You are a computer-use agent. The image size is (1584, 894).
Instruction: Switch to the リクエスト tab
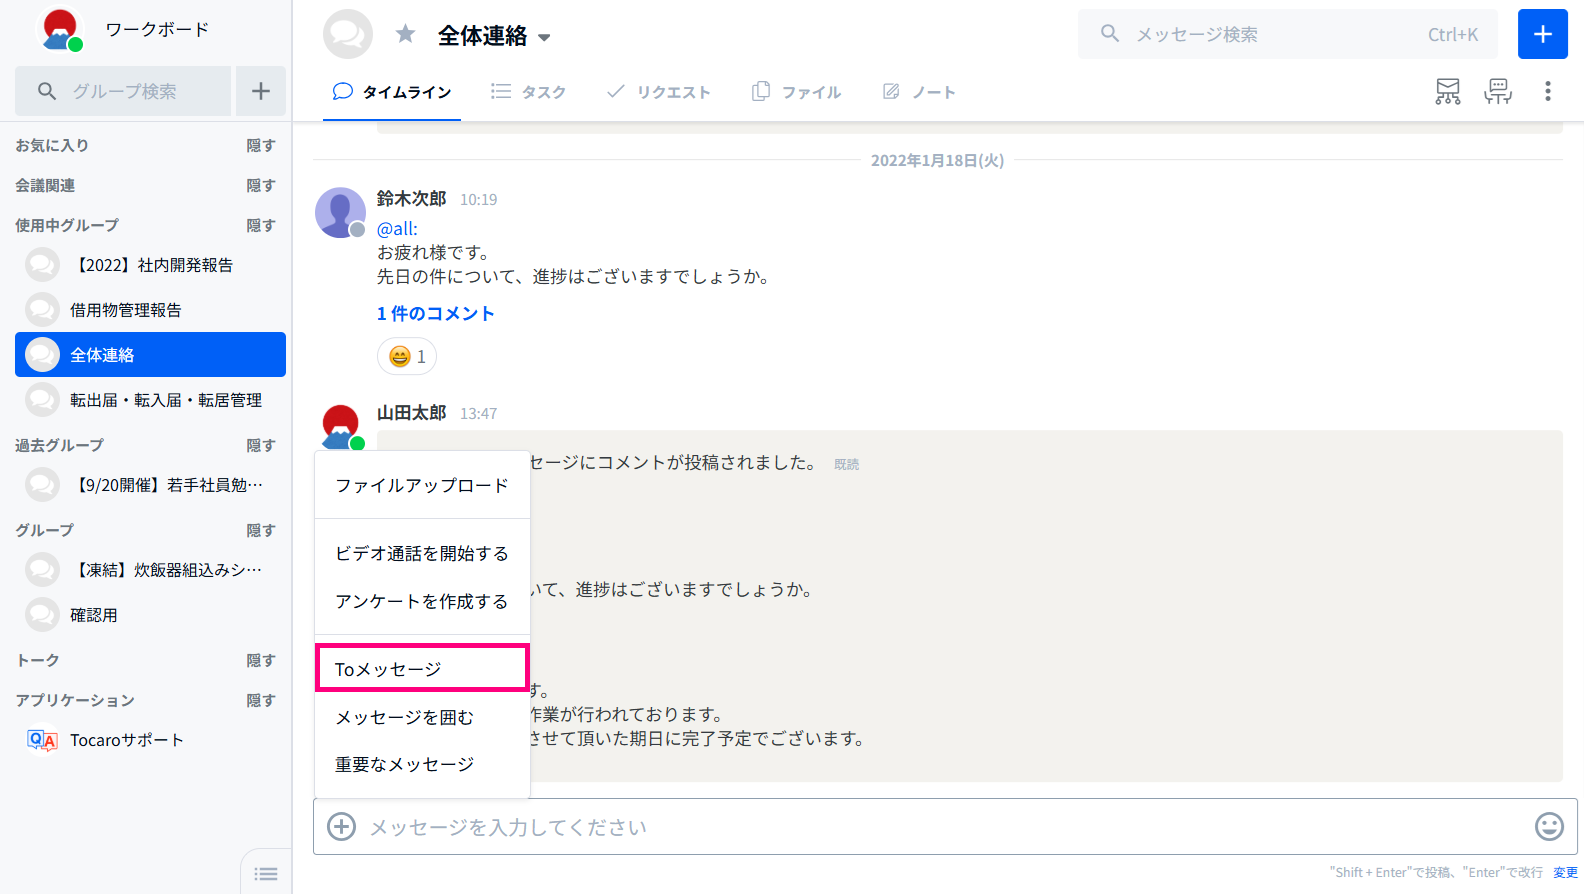coord(658,92)
